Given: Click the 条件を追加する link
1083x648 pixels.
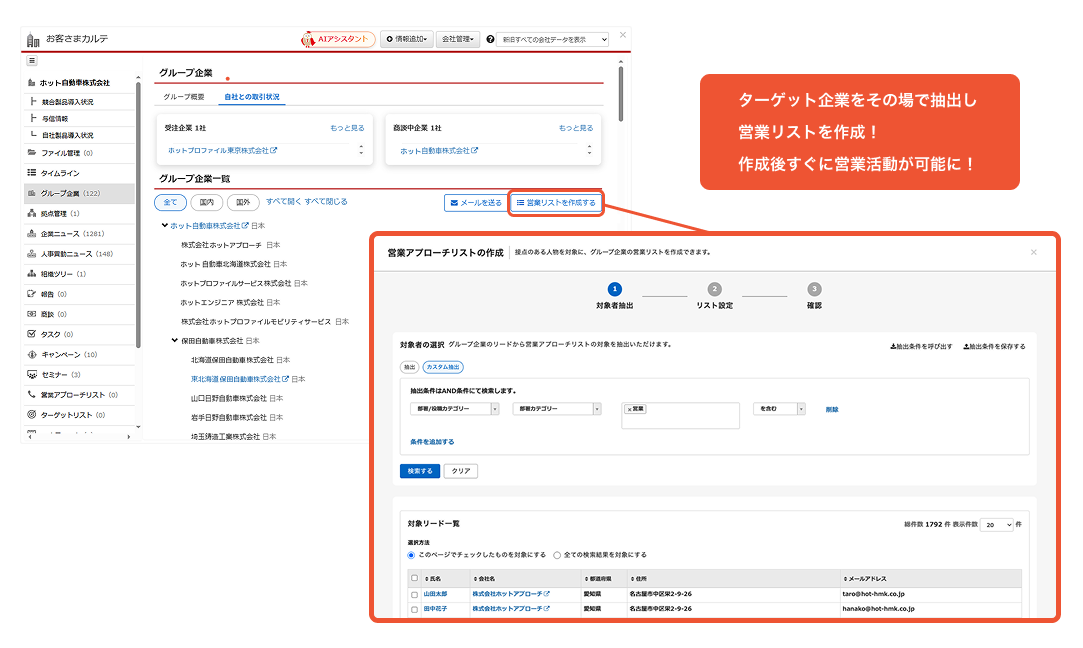Looking at the screenshot, I should click(x=432, y=441).
